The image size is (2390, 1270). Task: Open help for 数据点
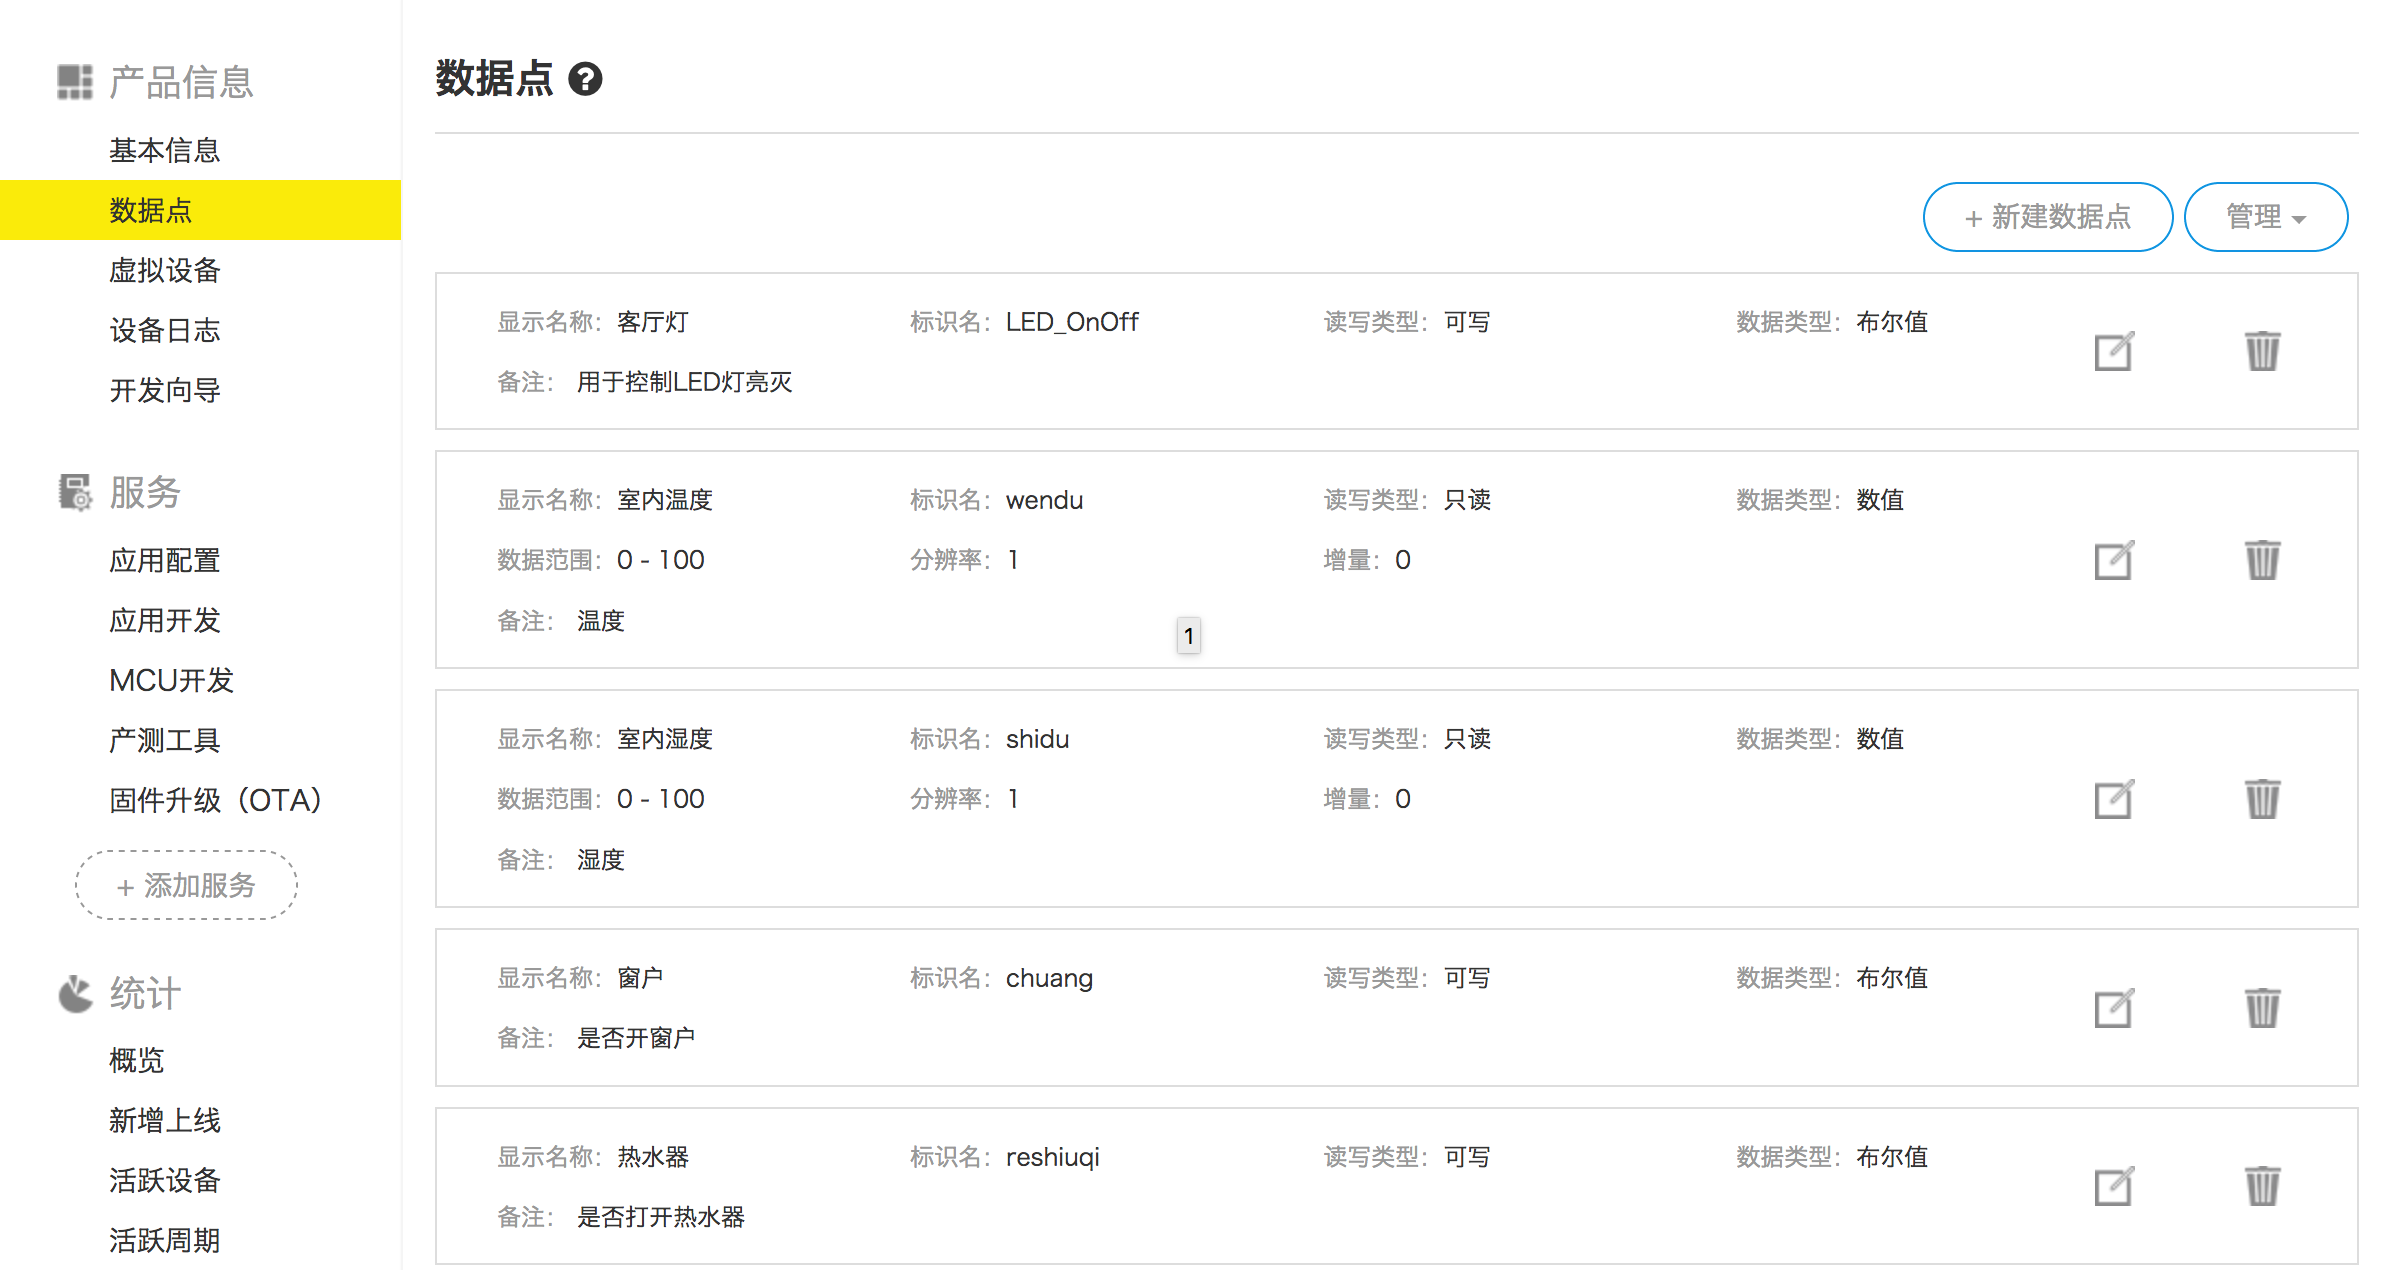[586, 80]
